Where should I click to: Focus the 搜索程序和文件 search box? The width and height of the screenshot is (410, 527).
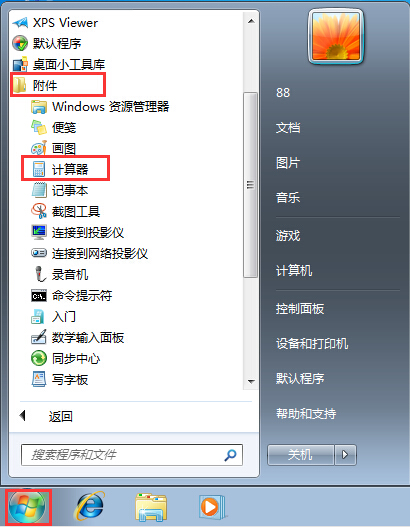(x=132, y=455)
